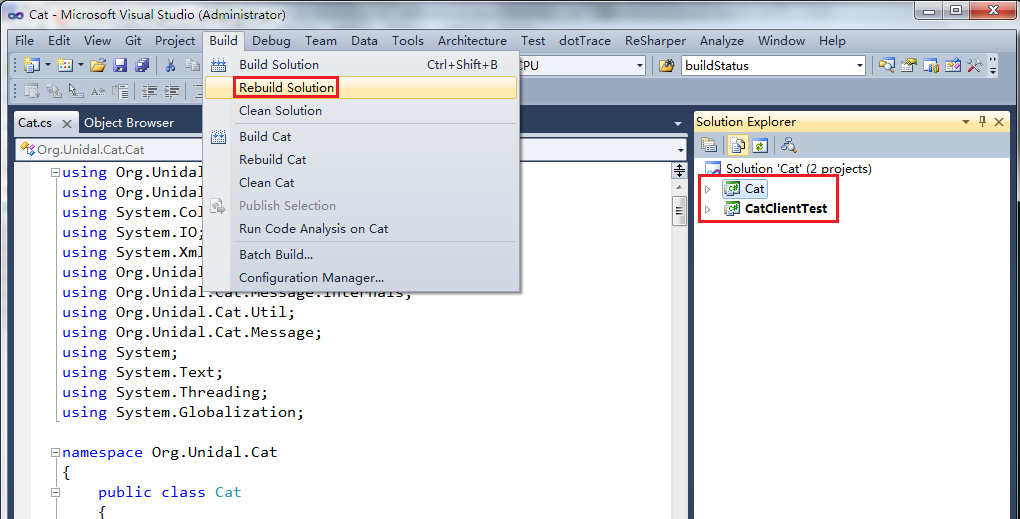Screen dimensions: 1020x519
Task: Switch to the Object Browser tab
Action: click(129, 123)
